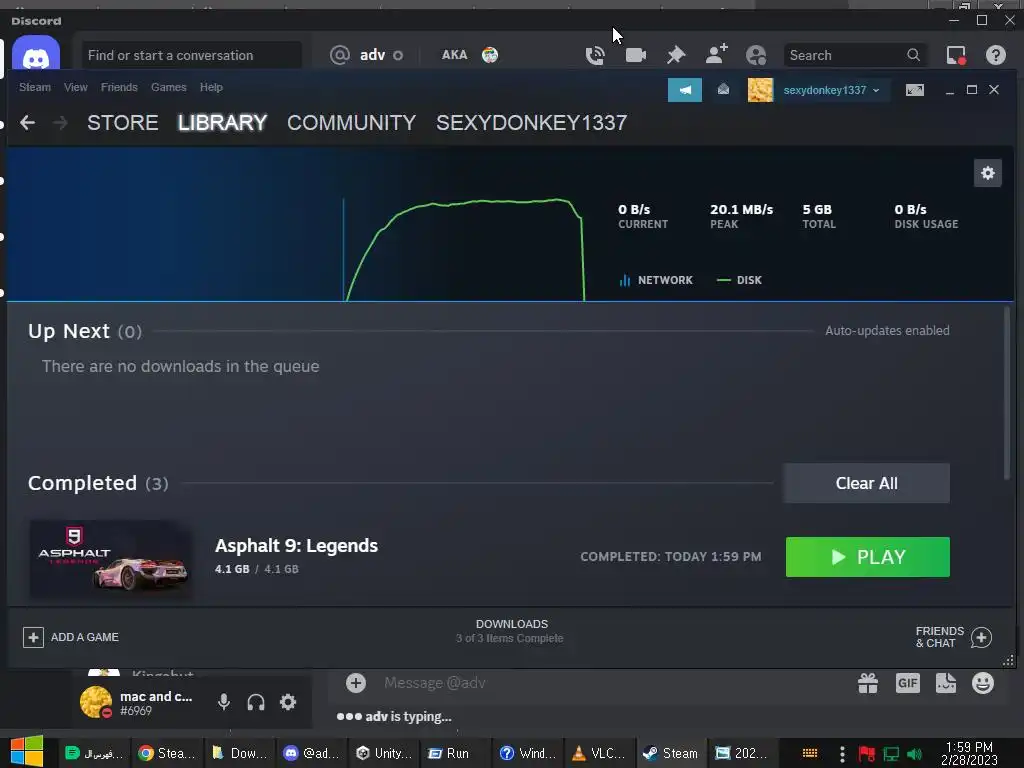The height and width of the screenshot is (768, 1024).
Task: Switch to Chrome Steam taskbar item
Action: coord(167,753)
